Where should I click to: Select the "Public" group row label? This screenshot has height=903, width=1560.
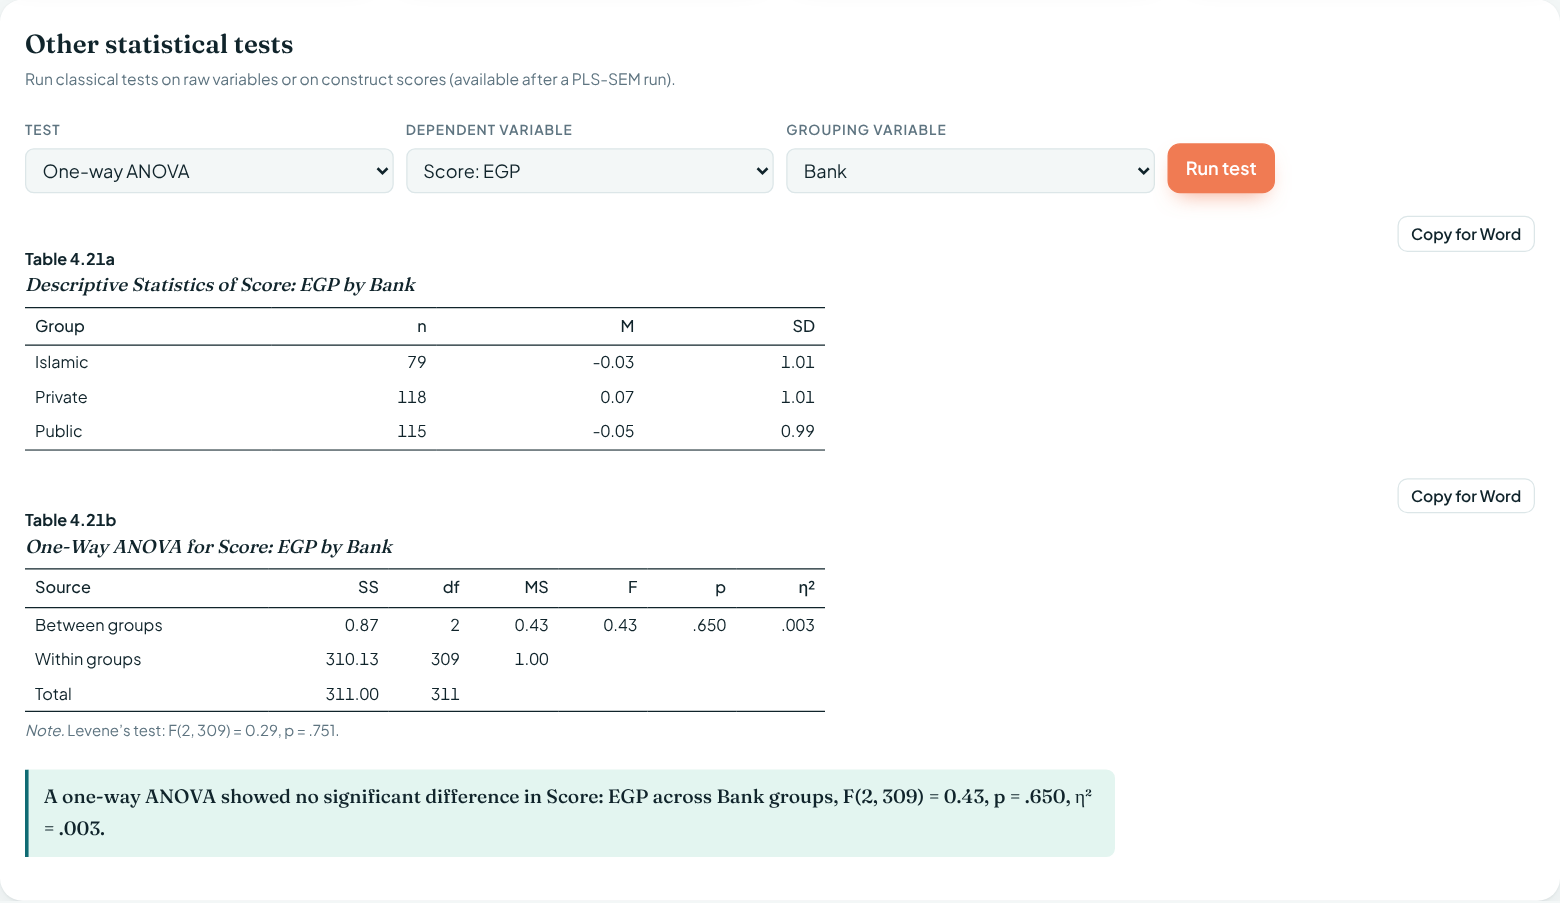(58, 431)
